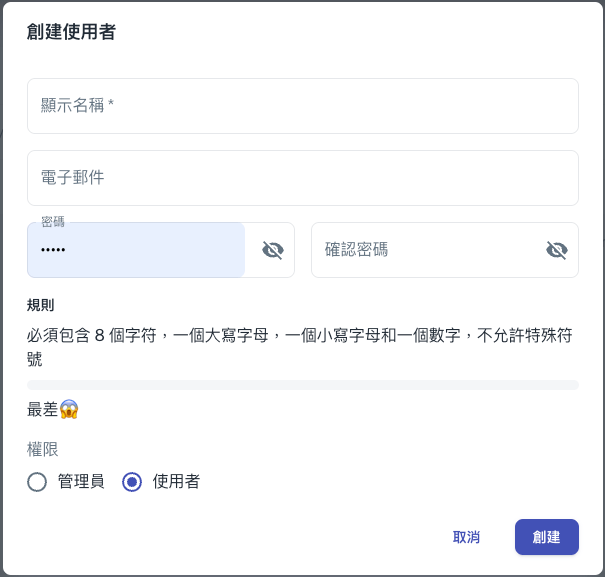Screen dimensions: 605x577
Task: Select the 使用者 radio button
Action: [x=132, y=482]
